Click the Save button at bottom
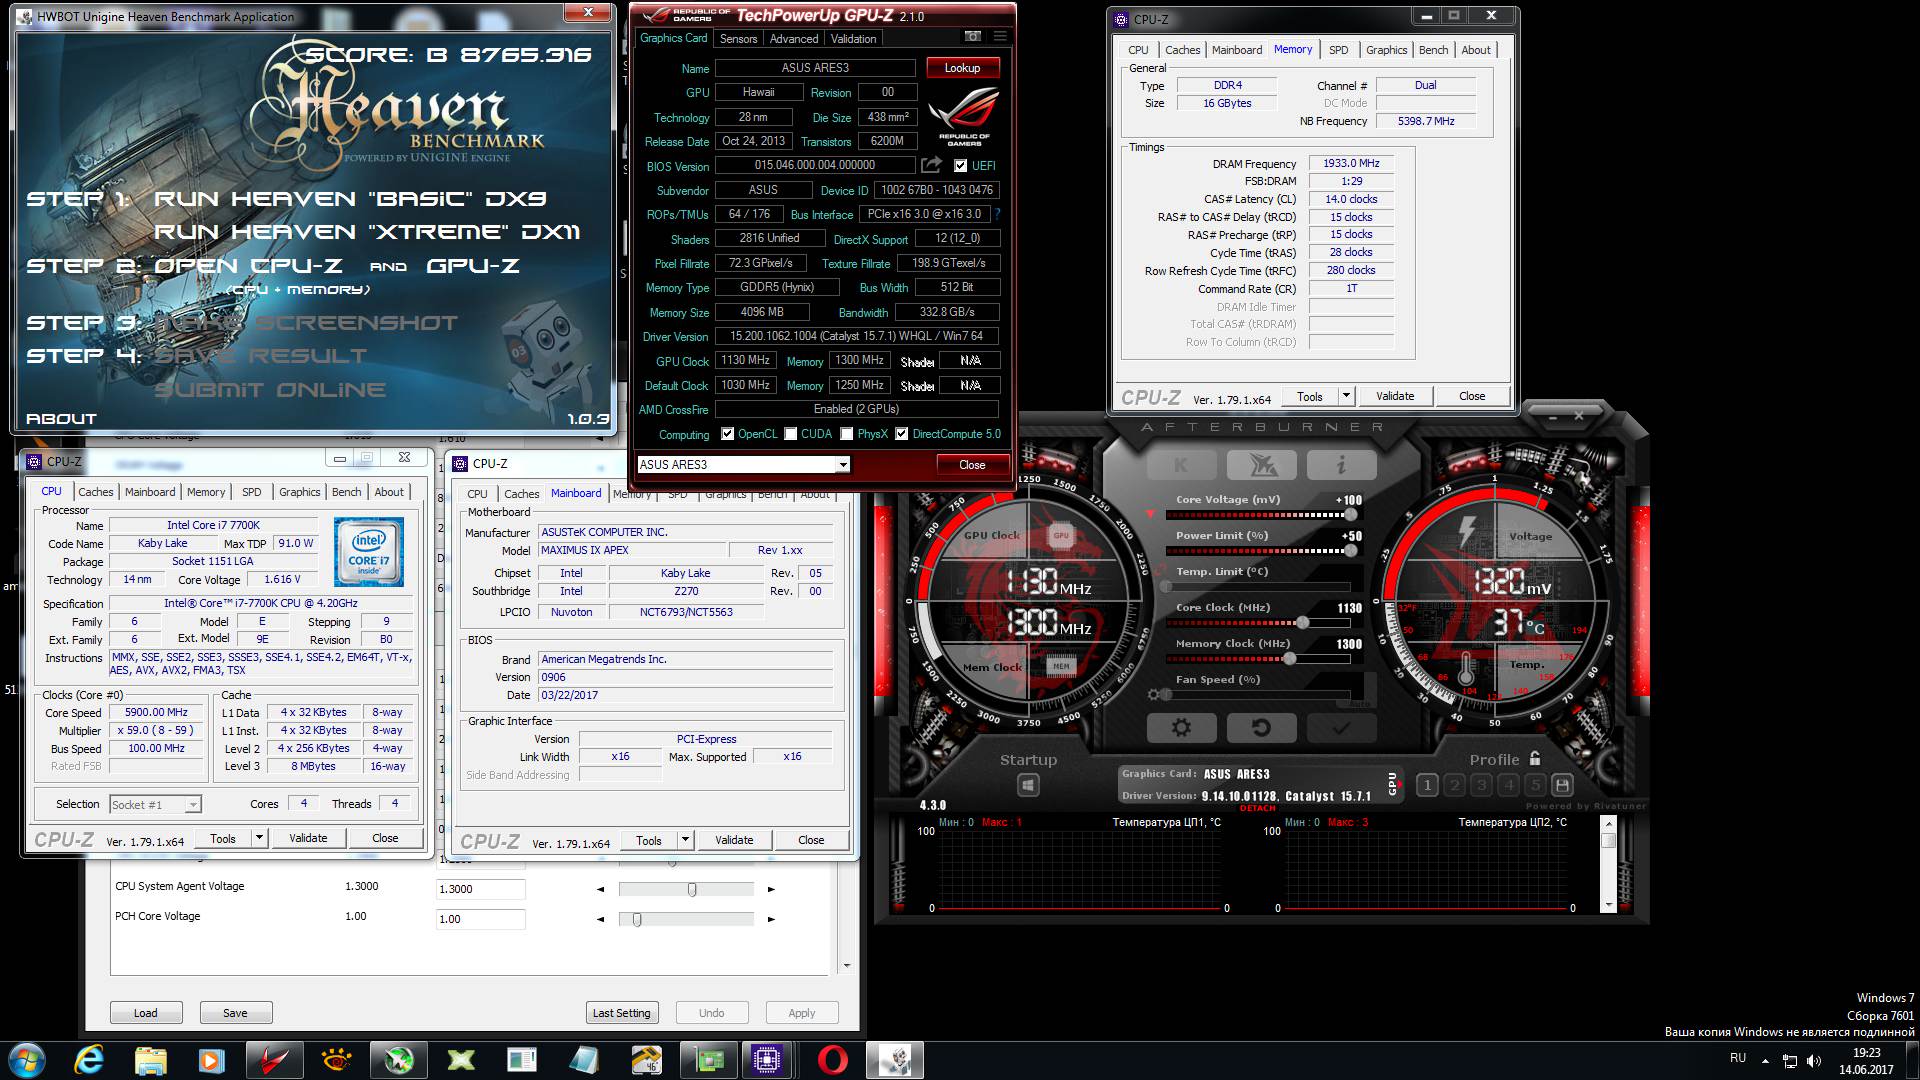The width and height of the screenshot is (1920, 1080). (x=235, y=1013)
